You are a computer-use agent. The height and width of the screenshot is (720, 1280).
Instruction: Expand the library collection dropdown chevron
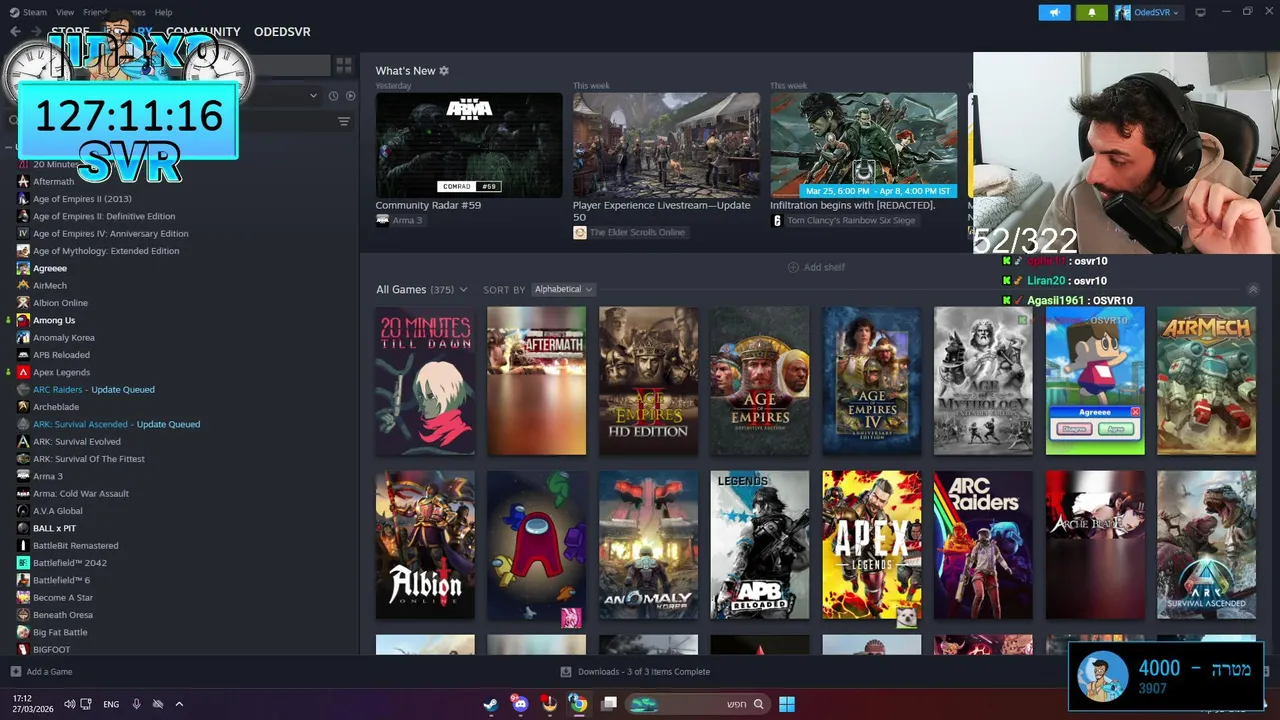point(313,96)
